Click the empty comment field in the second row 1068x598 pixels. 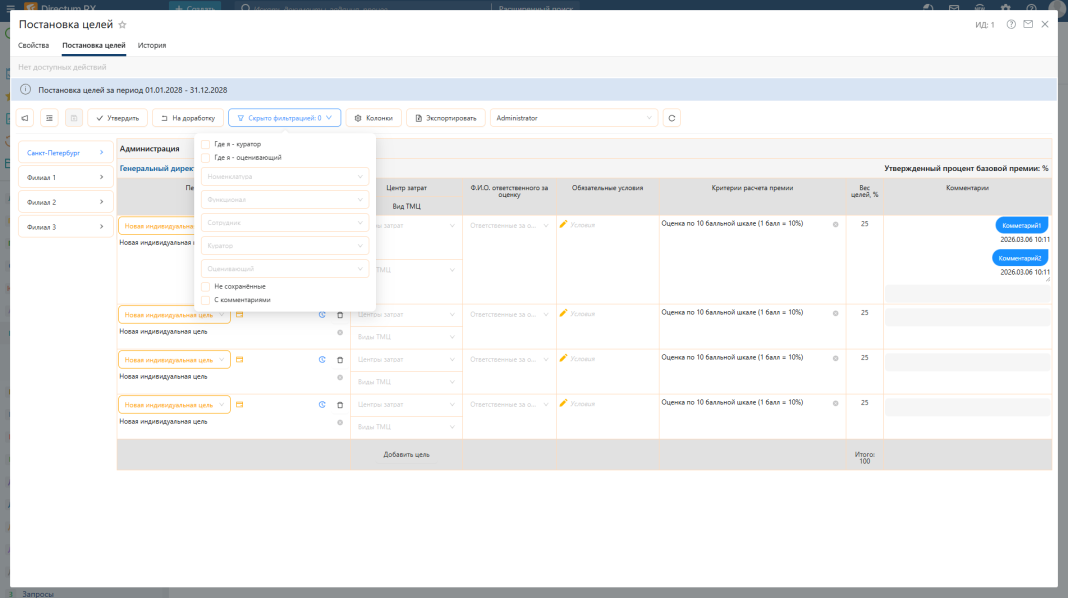[966, 317]
